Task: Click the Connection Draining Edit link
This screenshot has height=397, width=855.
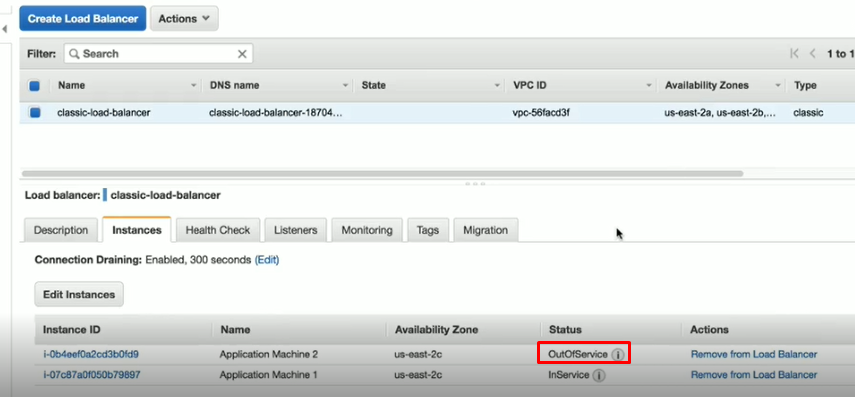Action: [267, 260]
